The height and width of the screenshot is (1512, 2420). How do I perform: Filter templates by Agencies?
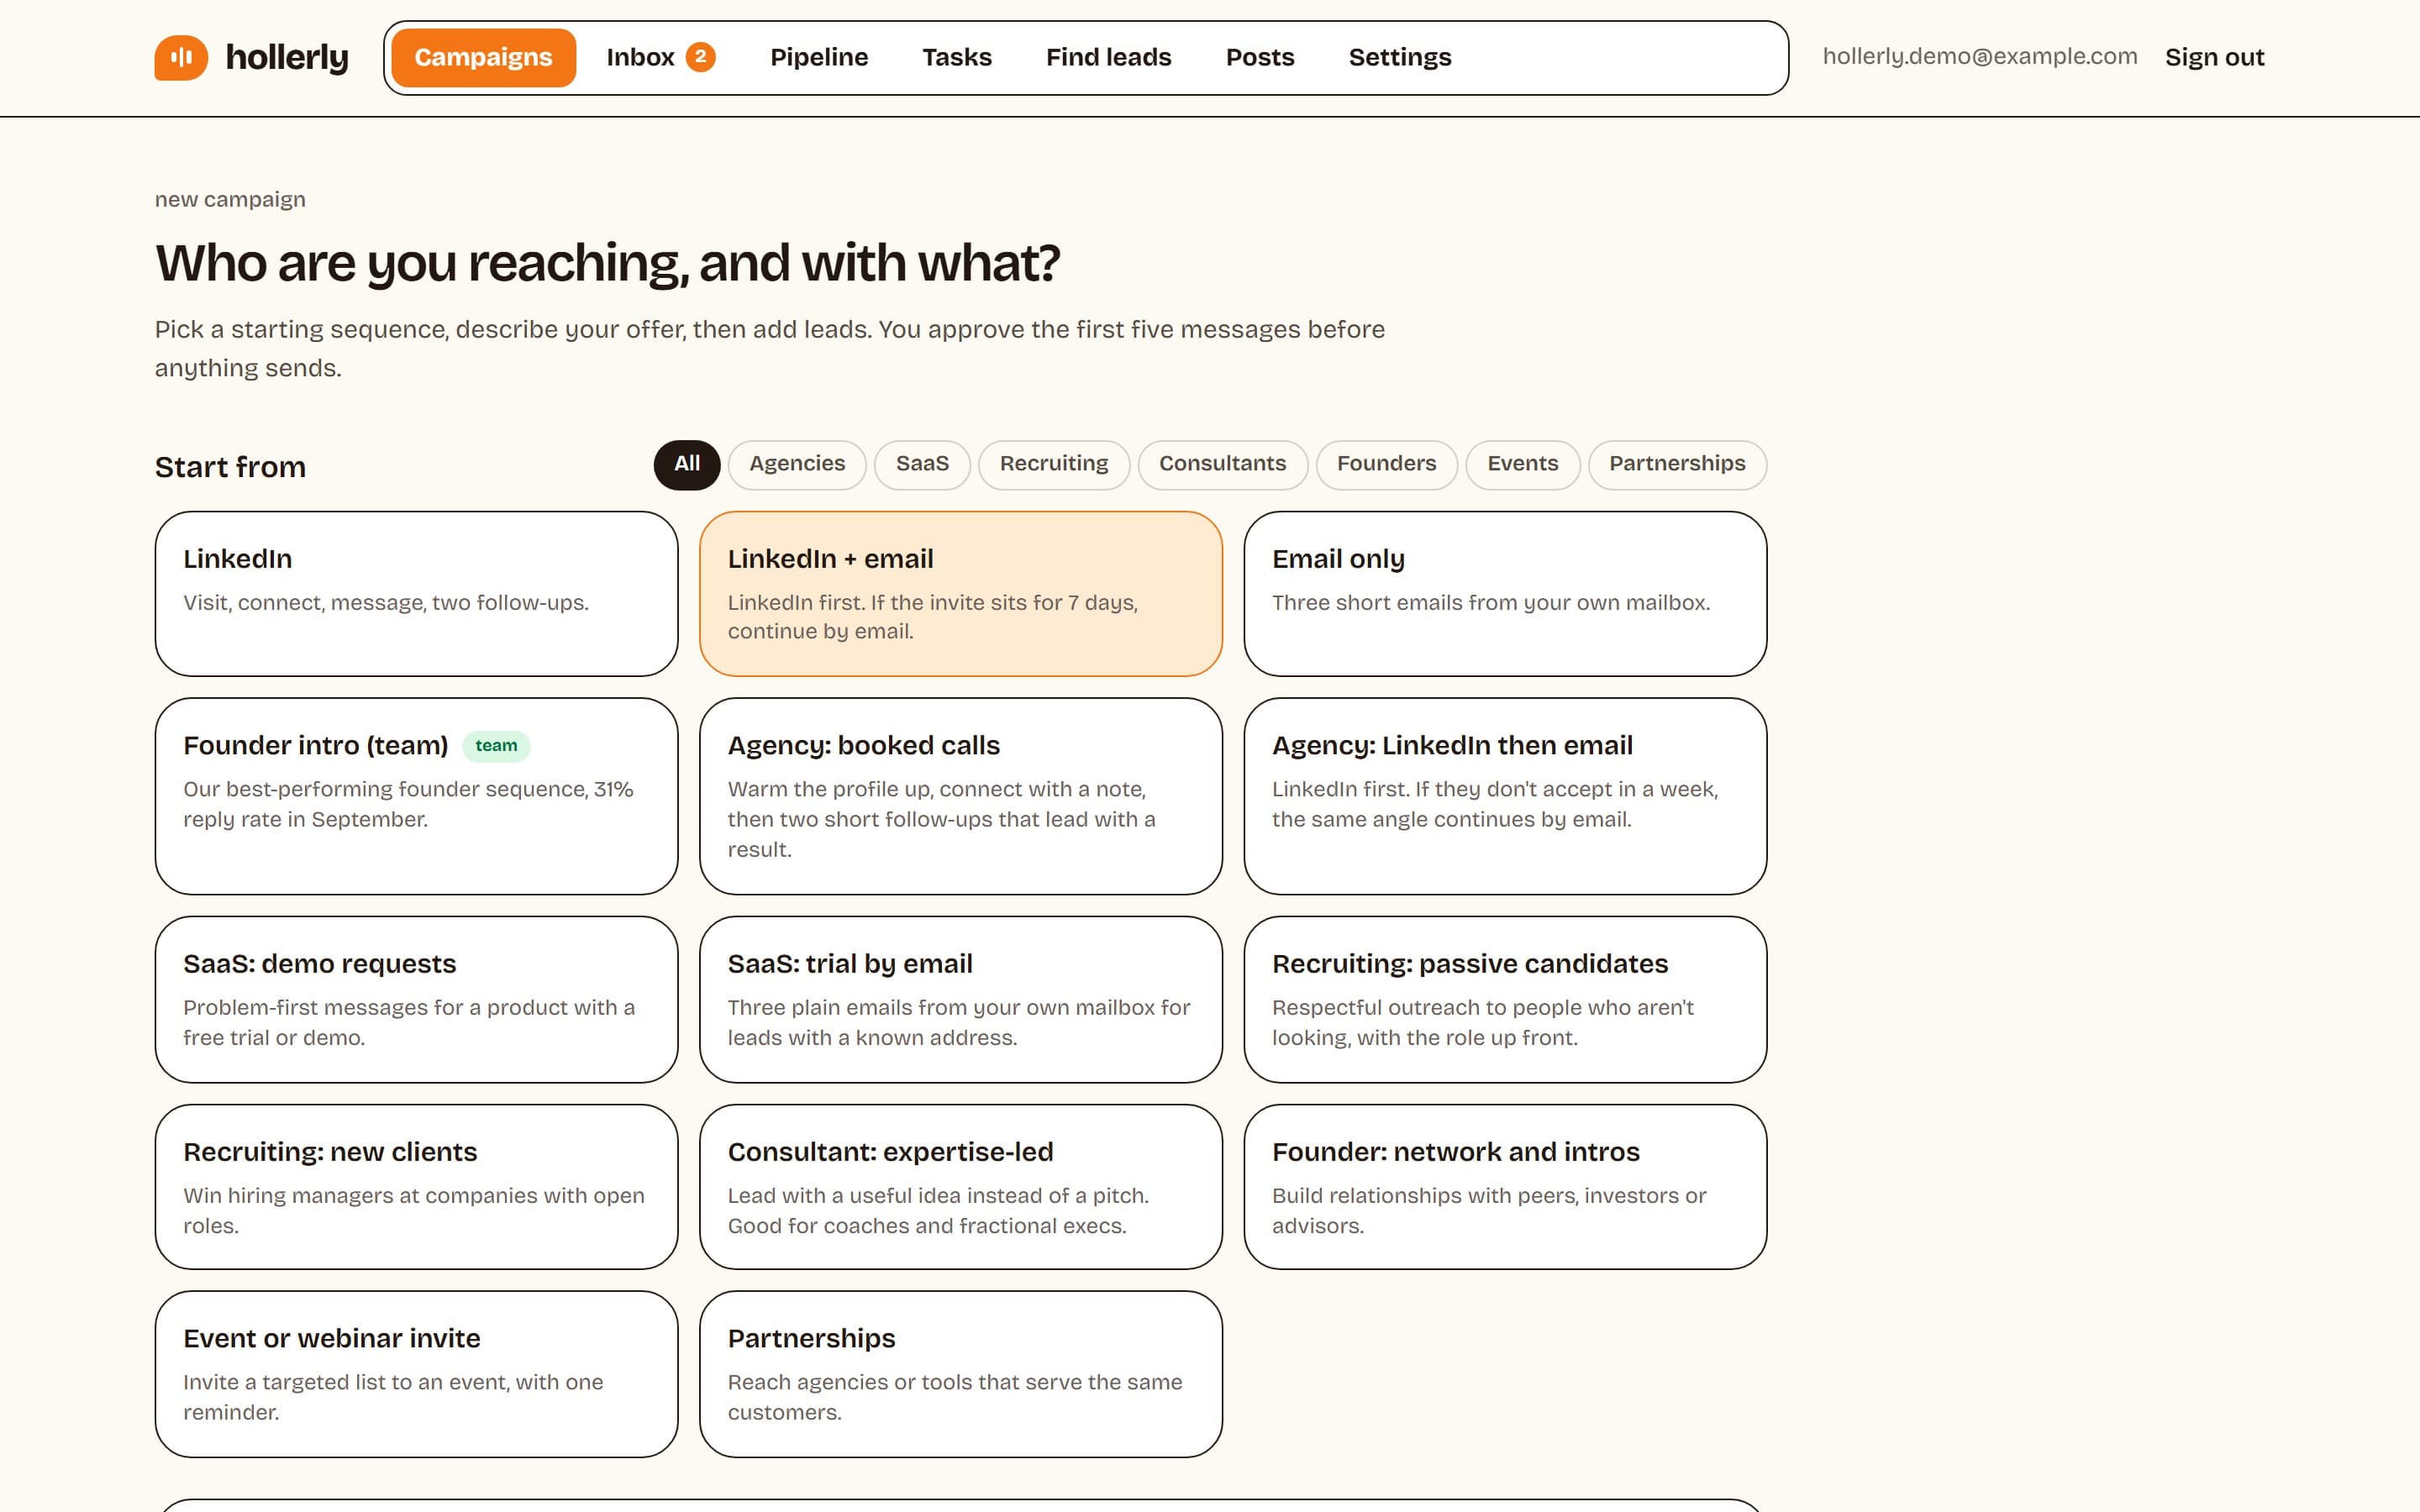(x=797, y=464)
